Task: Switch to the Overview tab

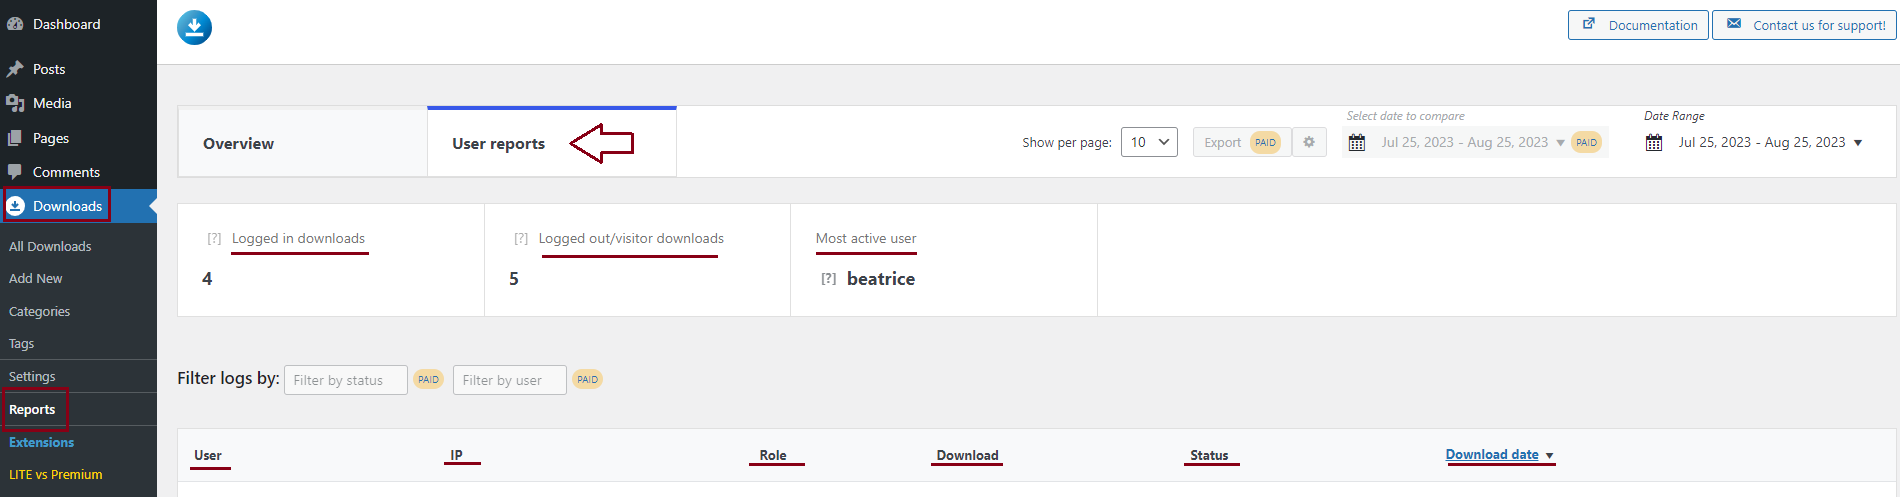Action: (x=303, y=142)
